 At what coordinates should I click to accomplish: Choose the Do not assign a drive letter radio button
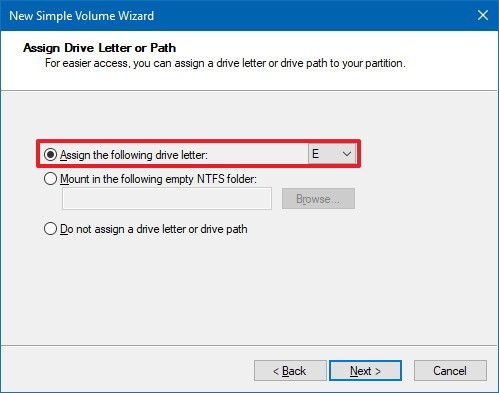[50, 229]
